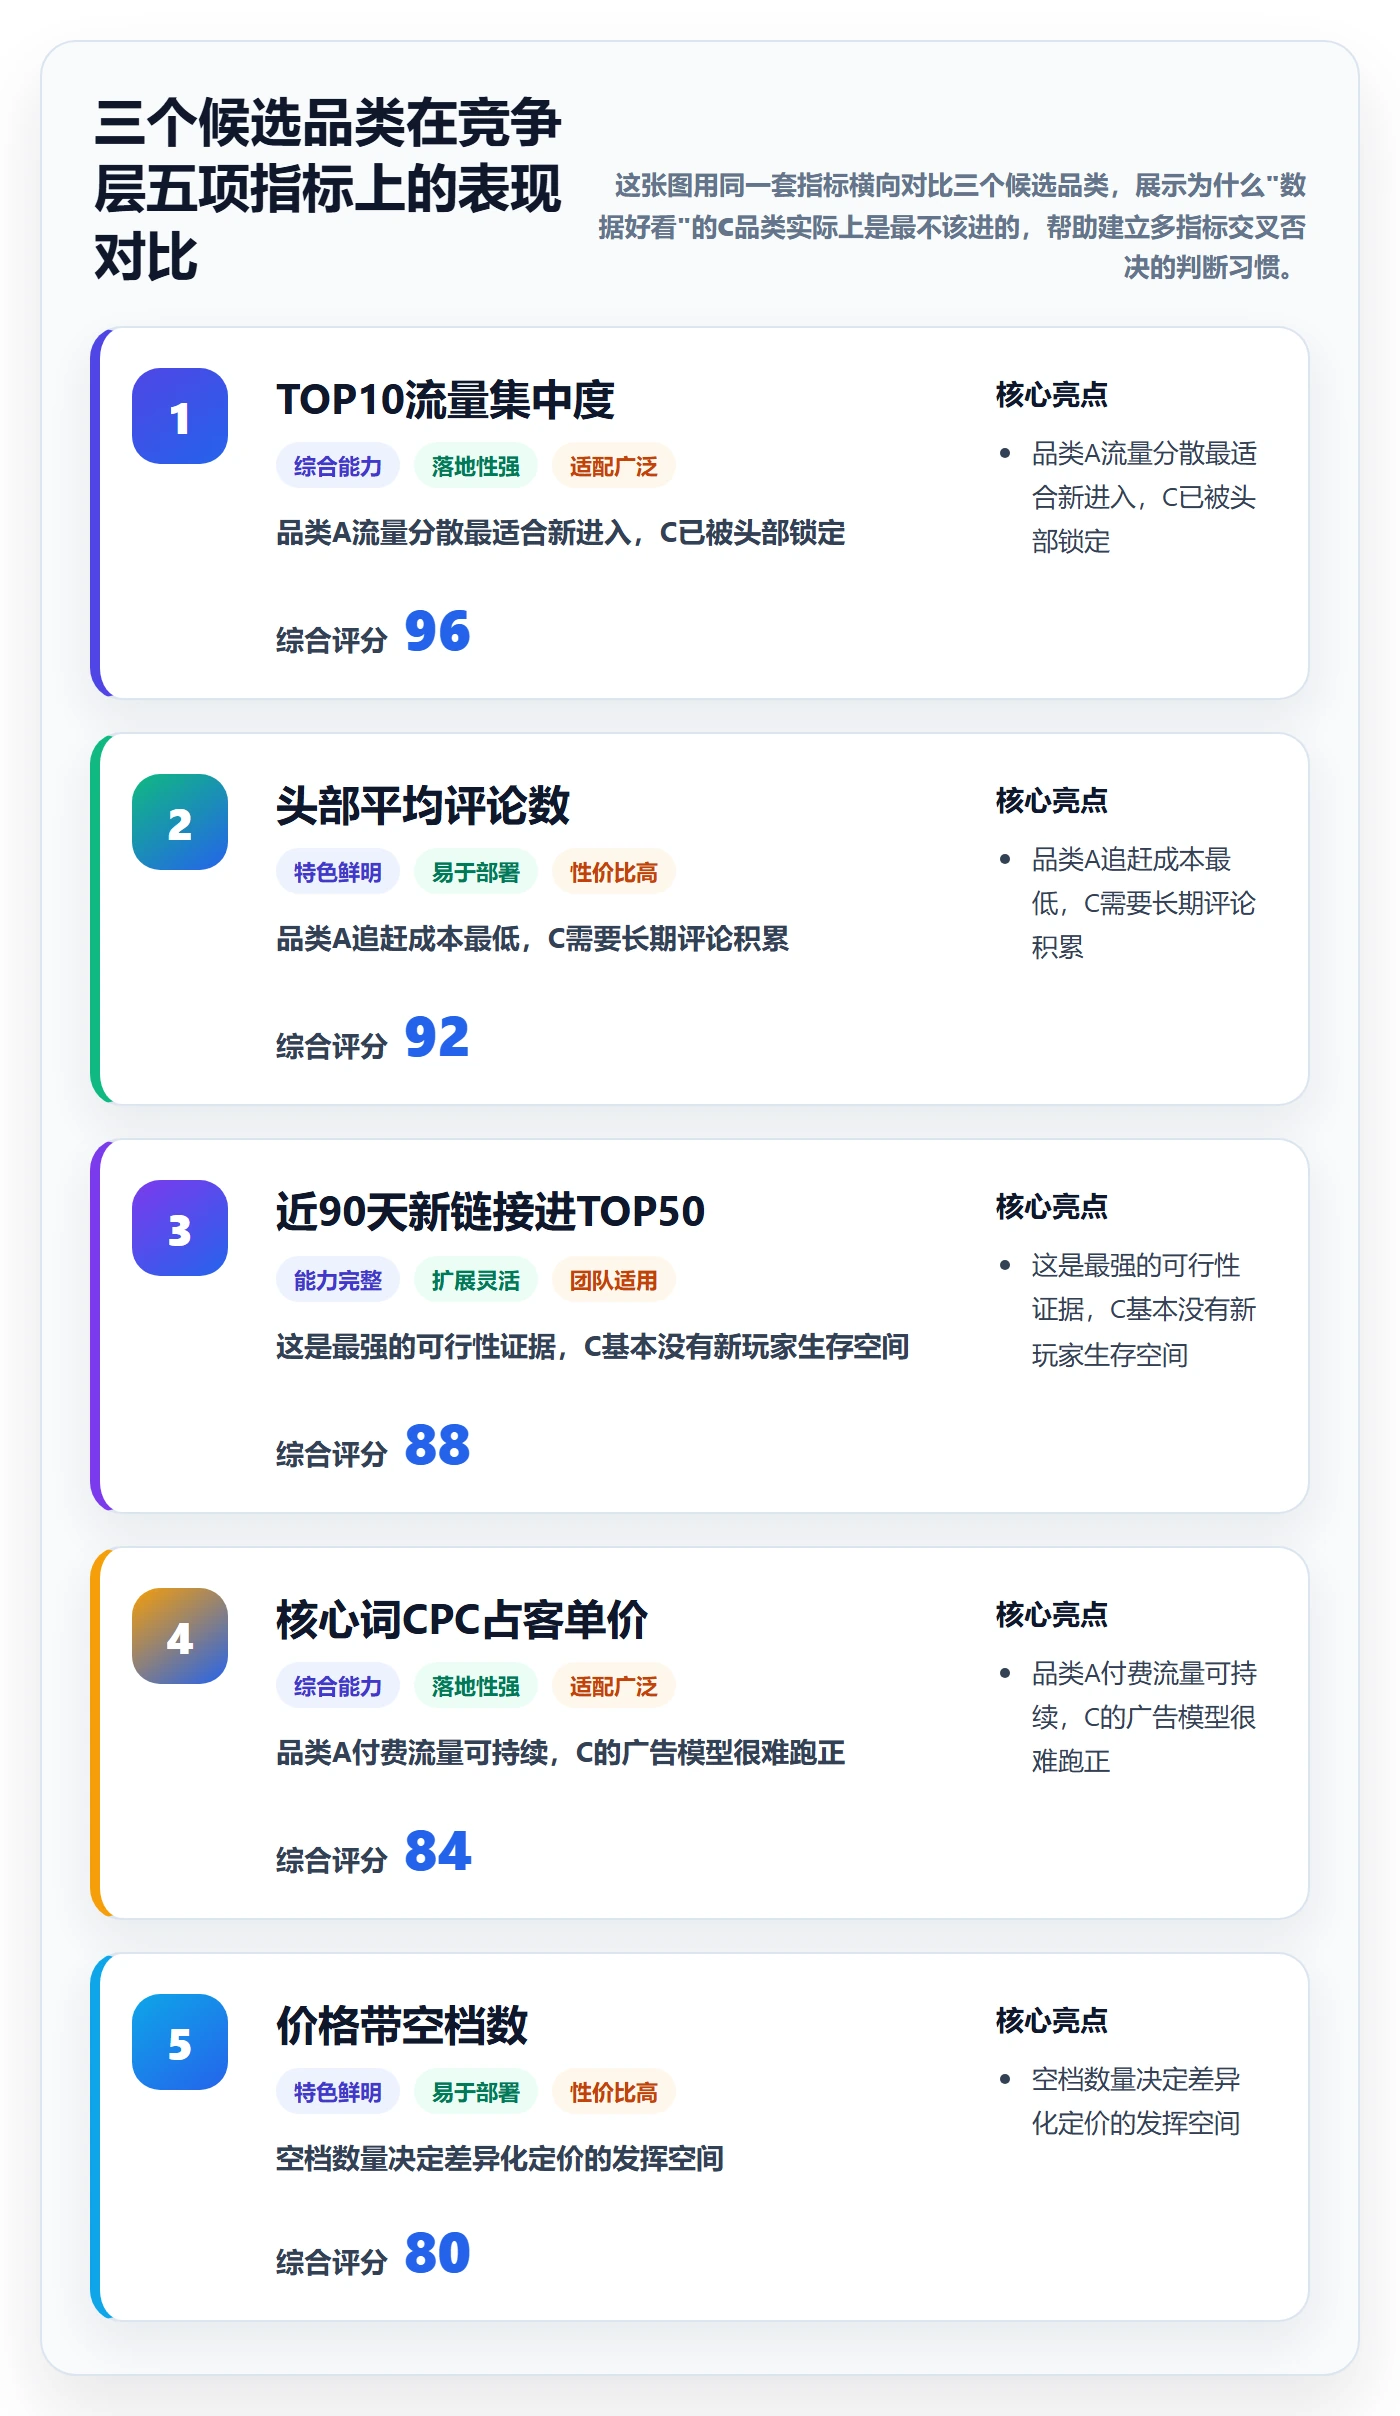
Task: Select 落地性强 tag under 核心词CPC占客单价
Action: (476, 1686)
